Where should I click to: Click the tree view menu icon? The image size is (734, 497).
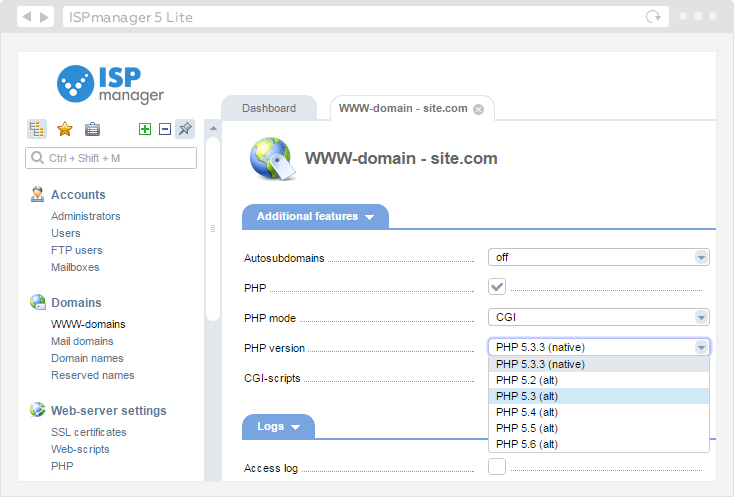tap(37, 128)
